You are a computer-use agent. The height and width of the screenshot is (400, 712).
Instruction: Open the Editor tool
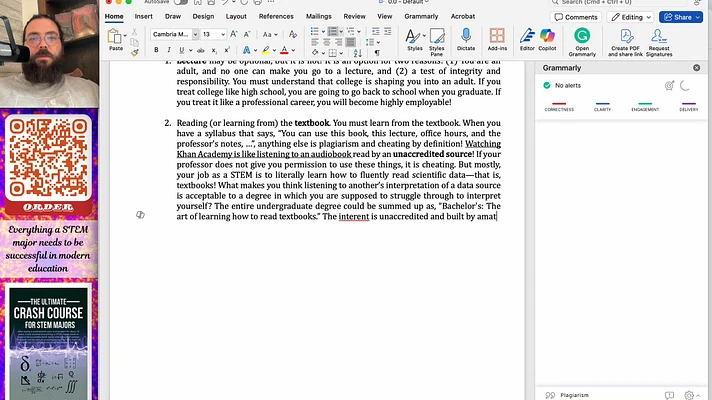(x=527, y=40)
